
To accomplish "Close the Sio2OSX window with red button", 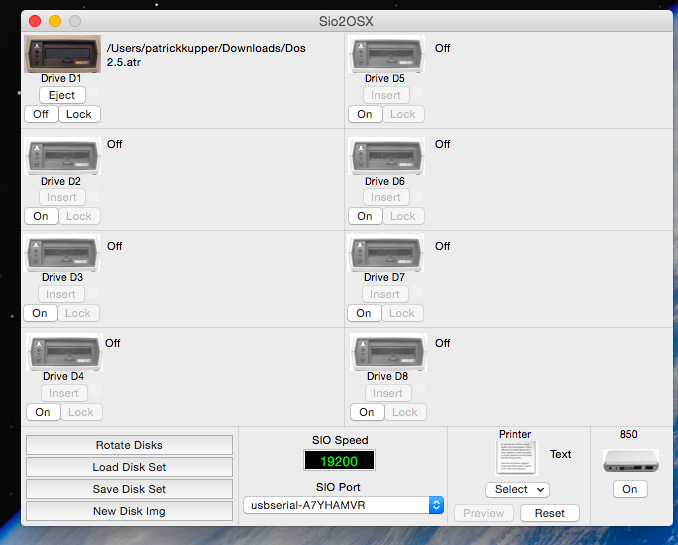I will pyautogui.click(x=35, y=21).
